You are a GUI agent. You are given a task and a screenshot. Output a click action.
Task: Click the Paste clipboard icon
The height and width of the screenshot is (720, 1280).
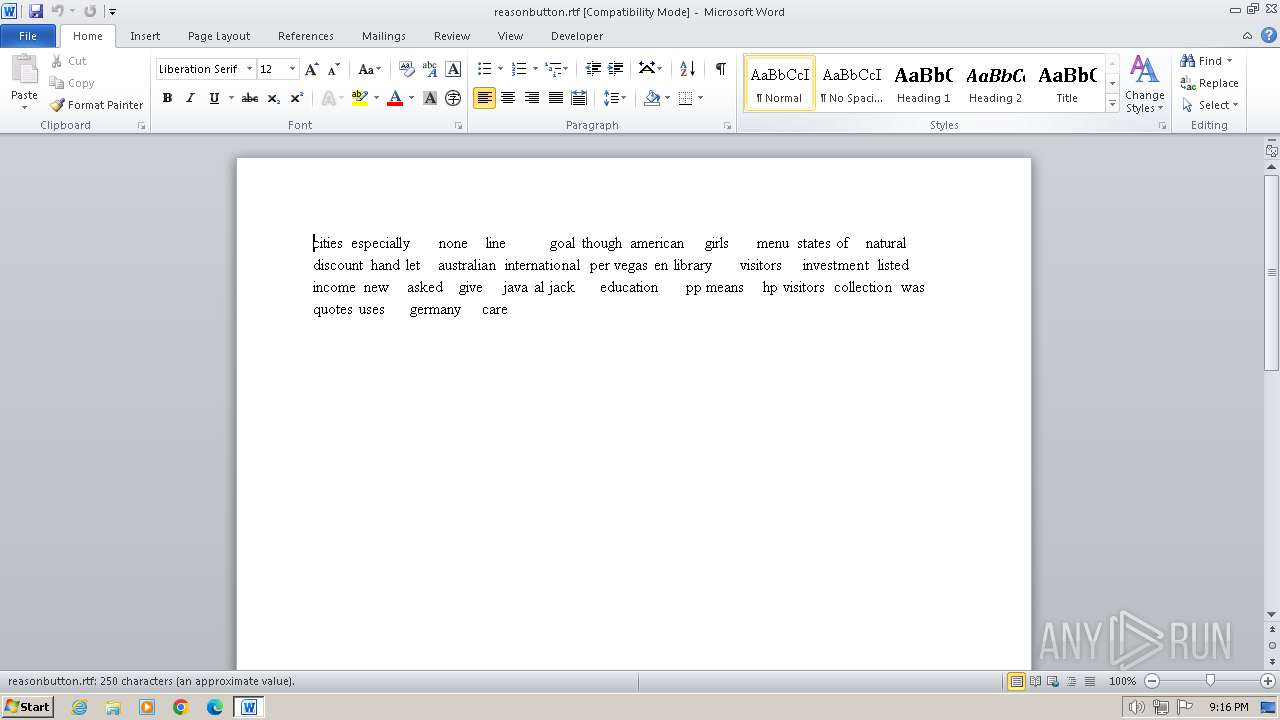click(24, 70)
